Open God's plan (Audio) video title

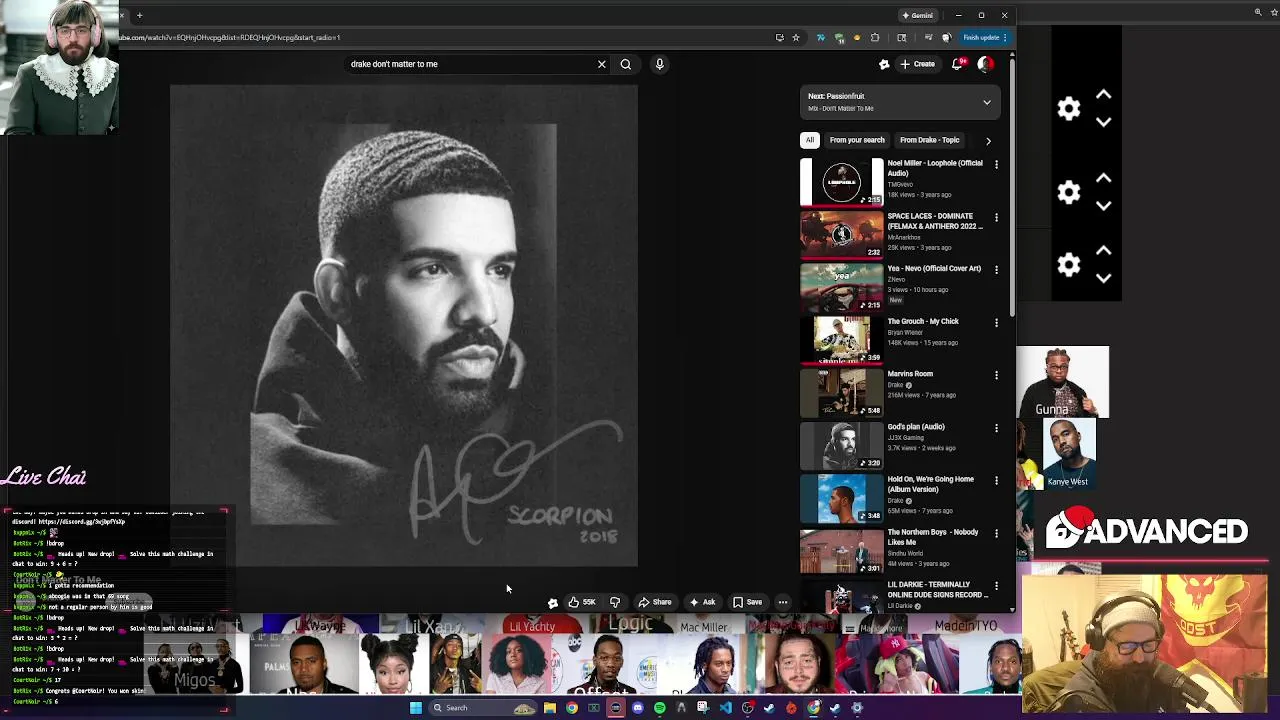coord(915,427)
